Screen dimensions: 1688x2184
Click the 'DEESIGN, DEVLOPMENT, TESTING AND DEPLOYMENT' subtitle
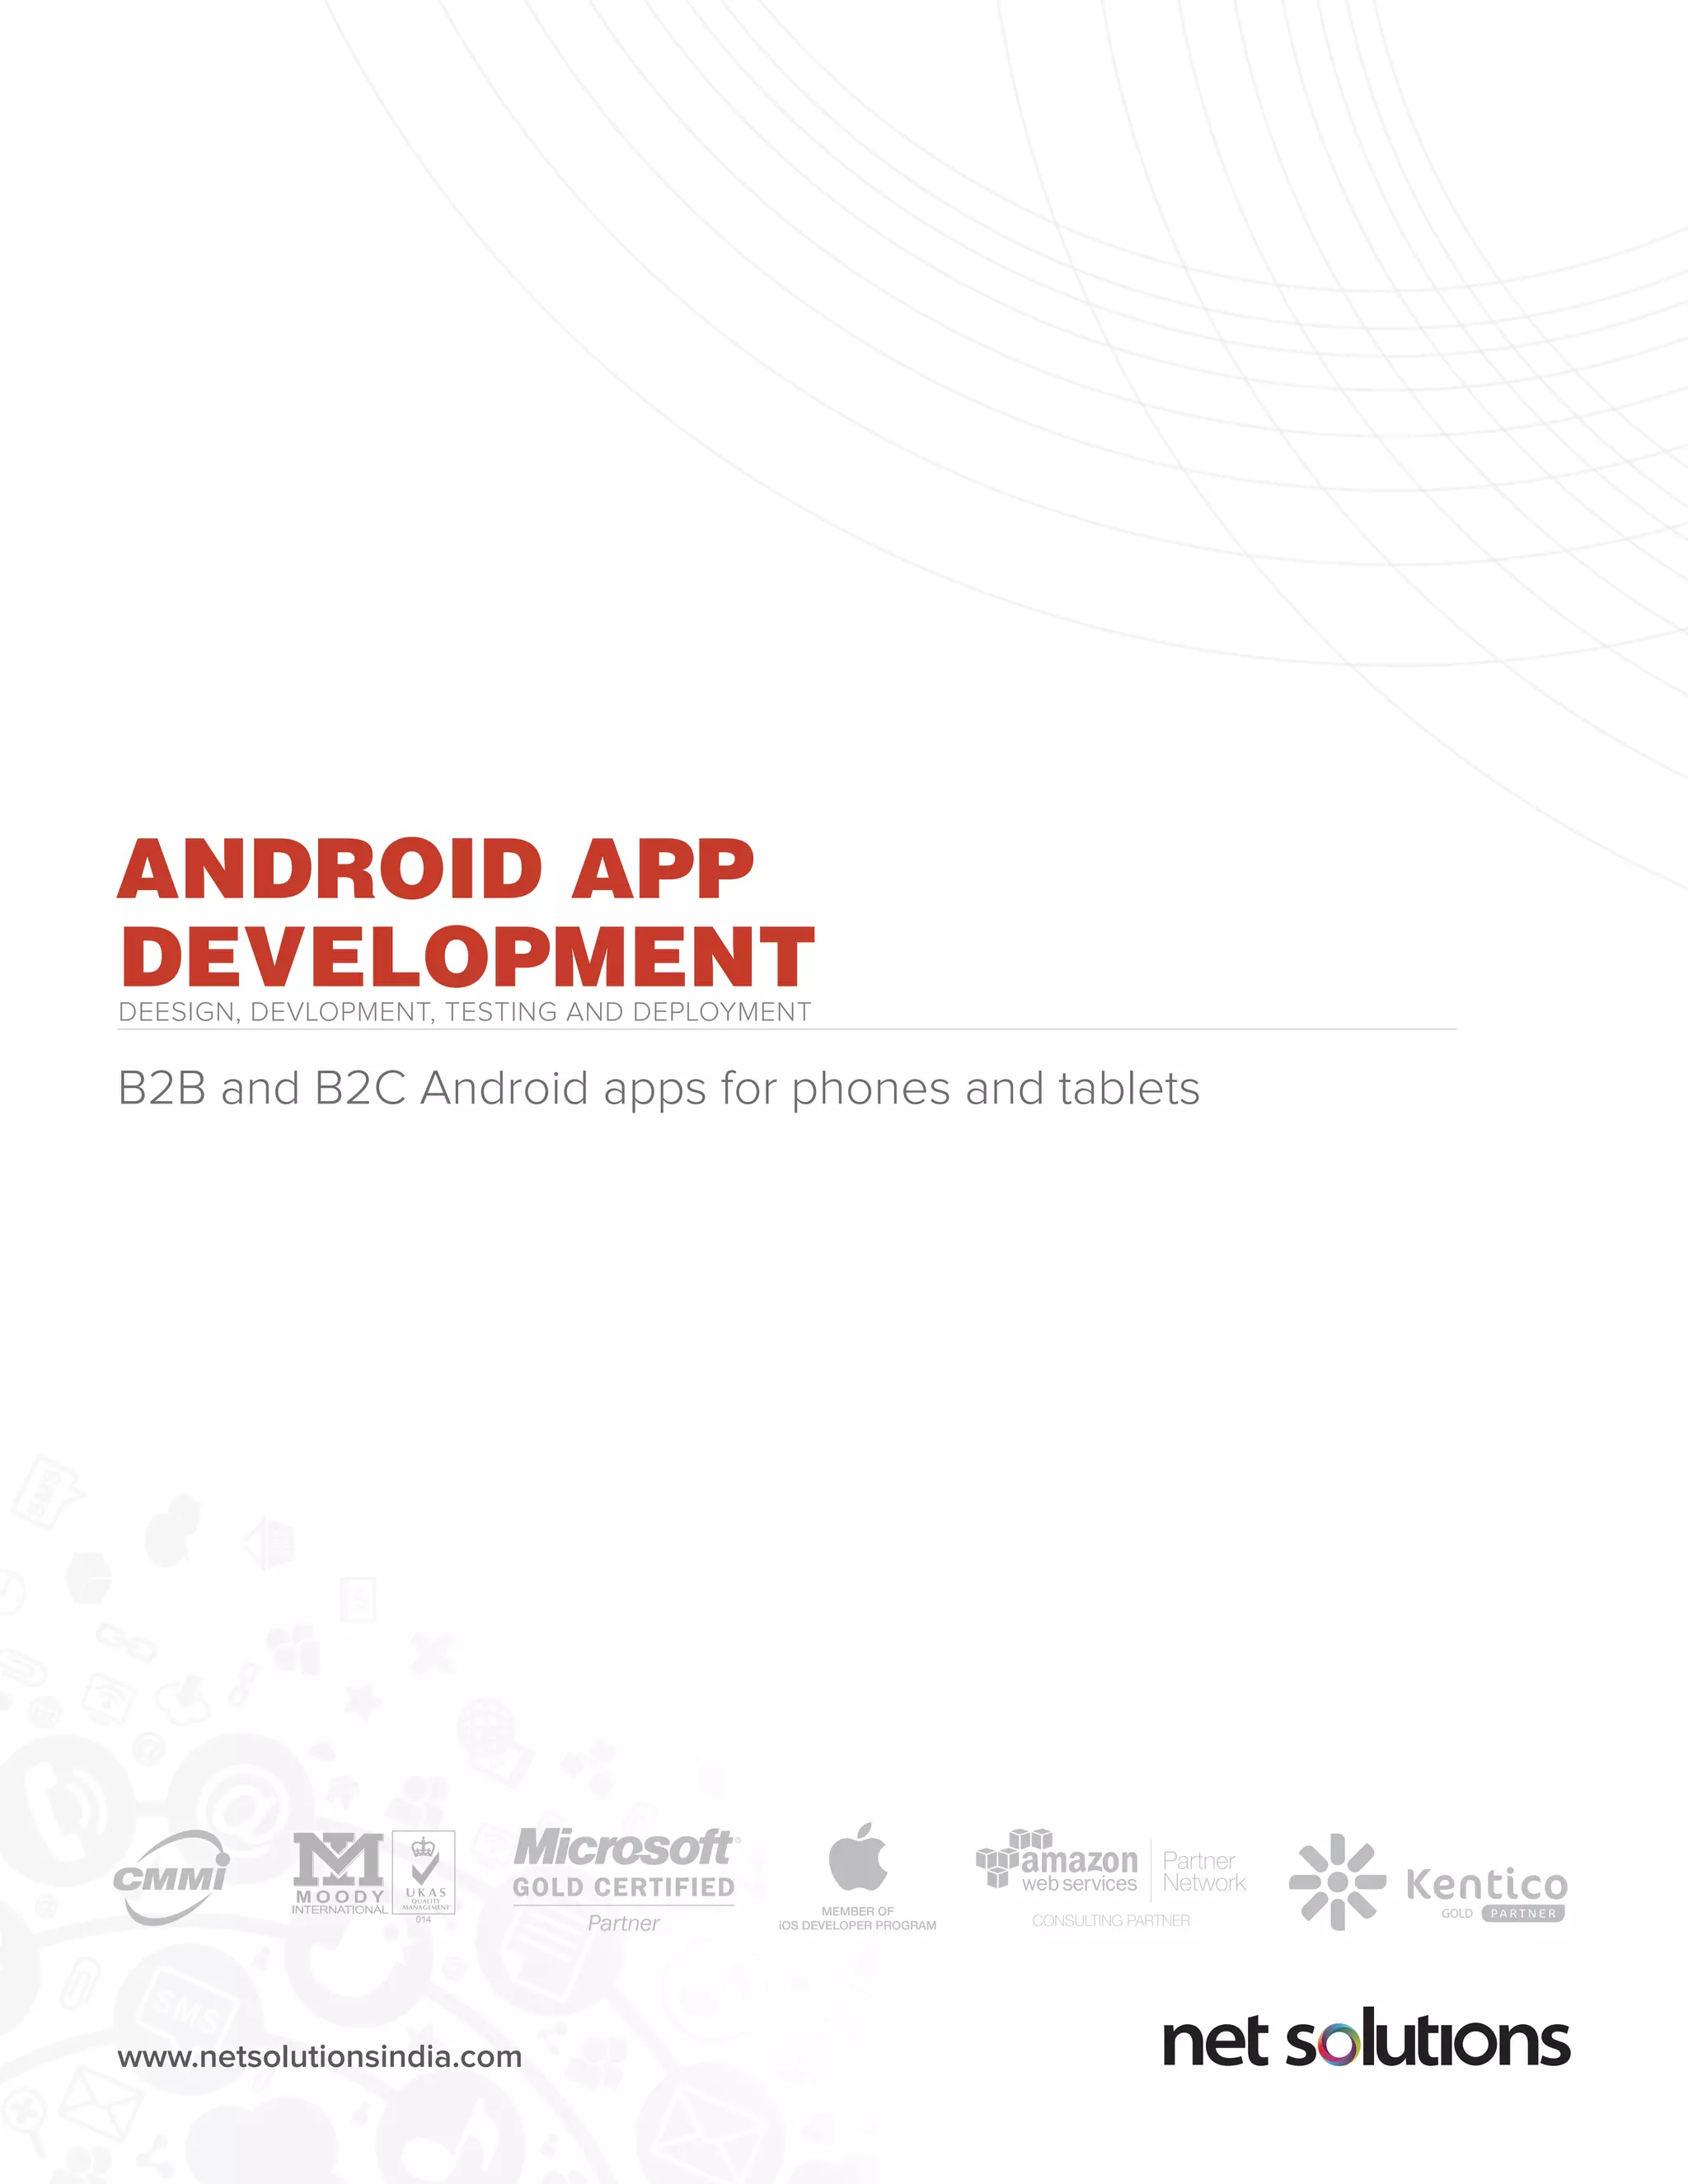pos(464,1012)
